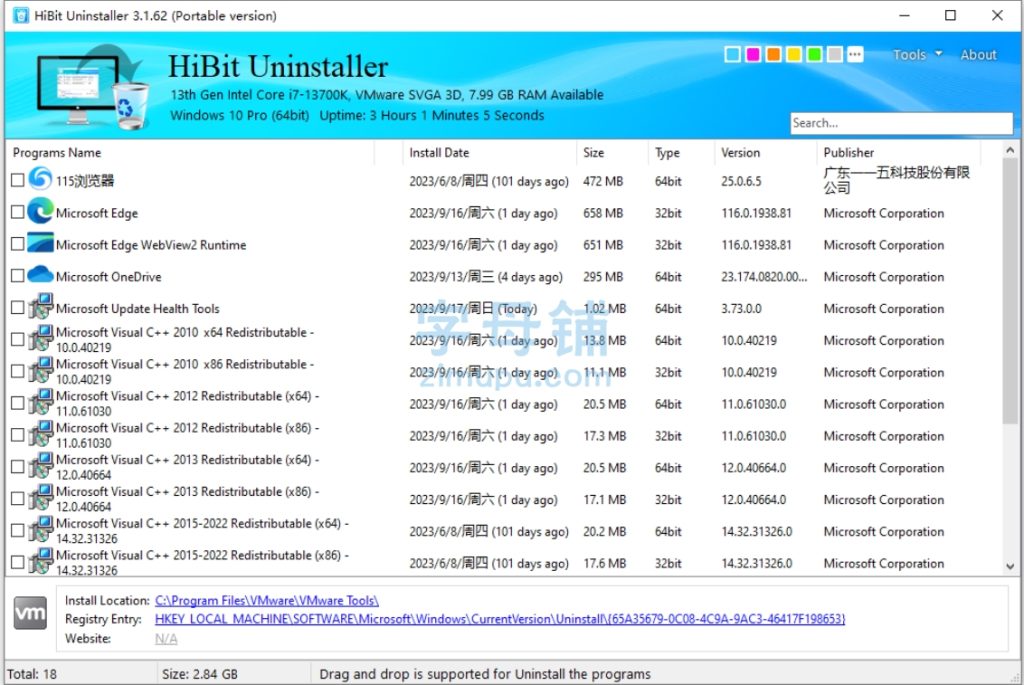Click version 25.0.6.5 cell
This screenshot has width=1024, height=685.
[x=741, y=181]
